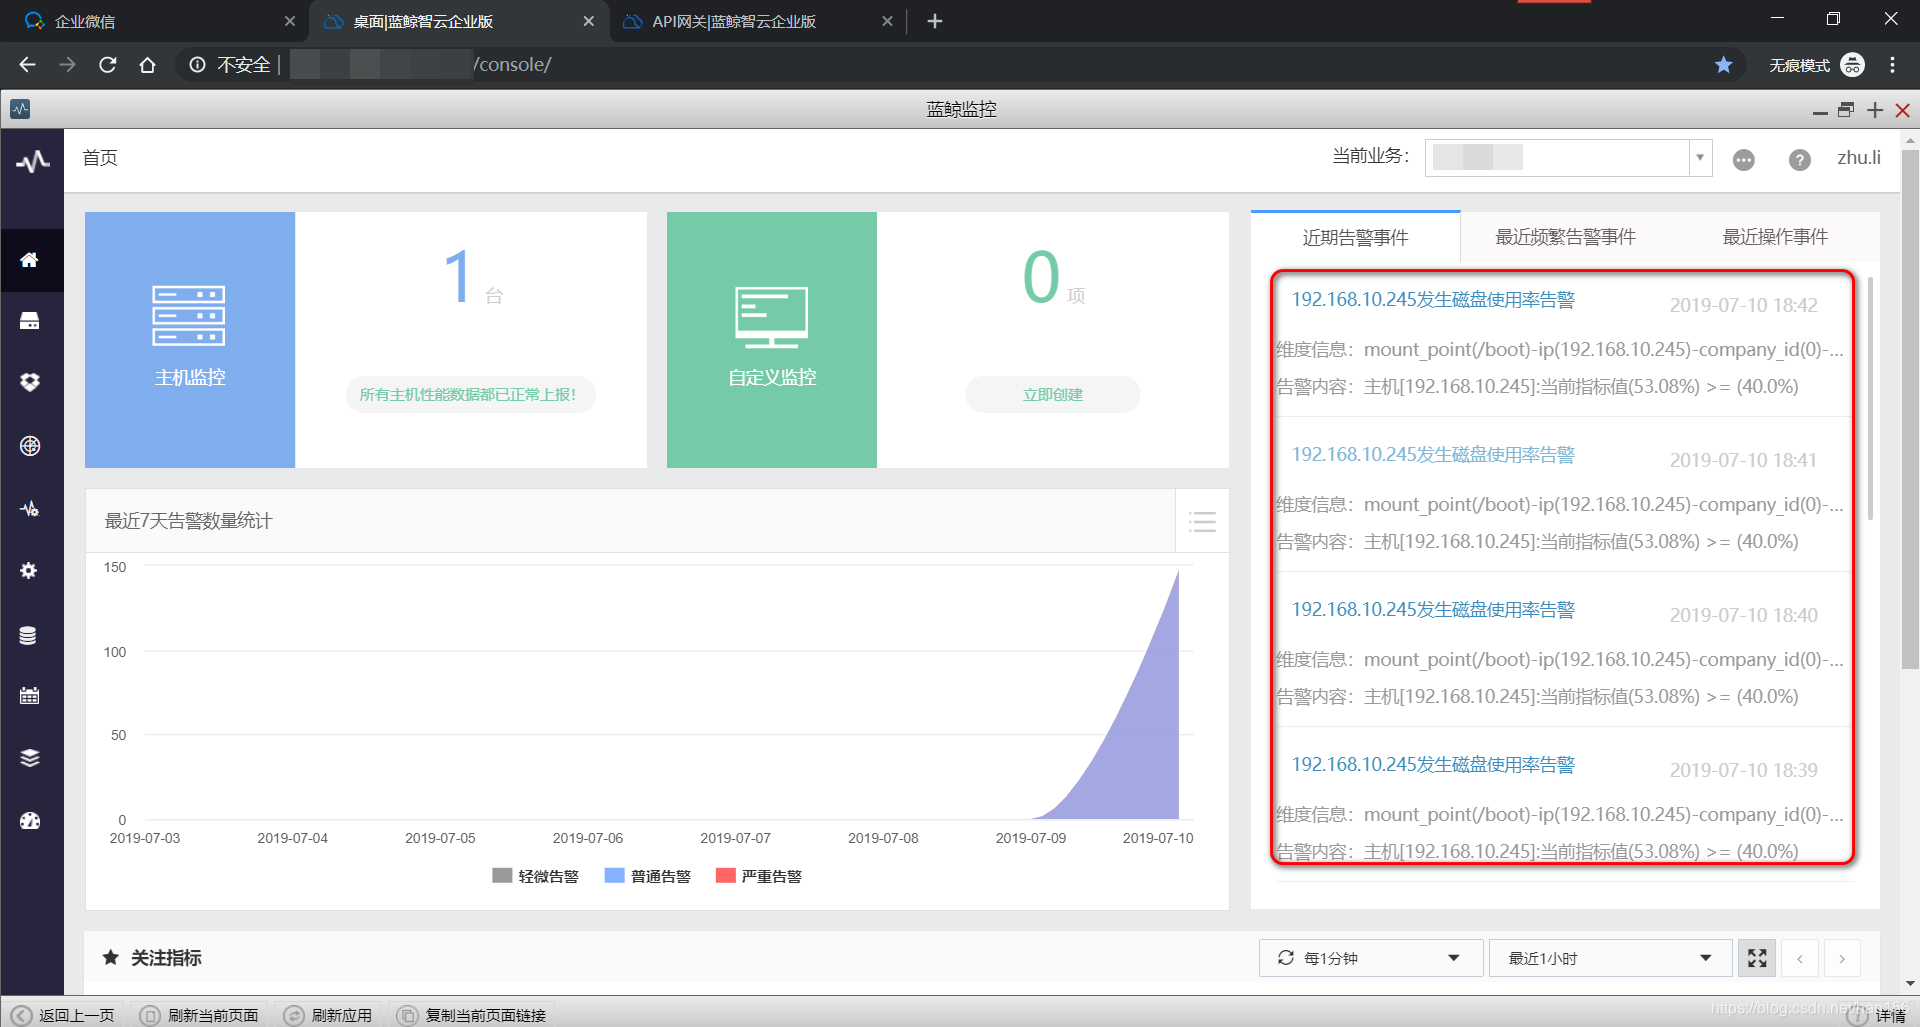
Task: Click the bookmark star in address bar
Action: coord(1724,65)
